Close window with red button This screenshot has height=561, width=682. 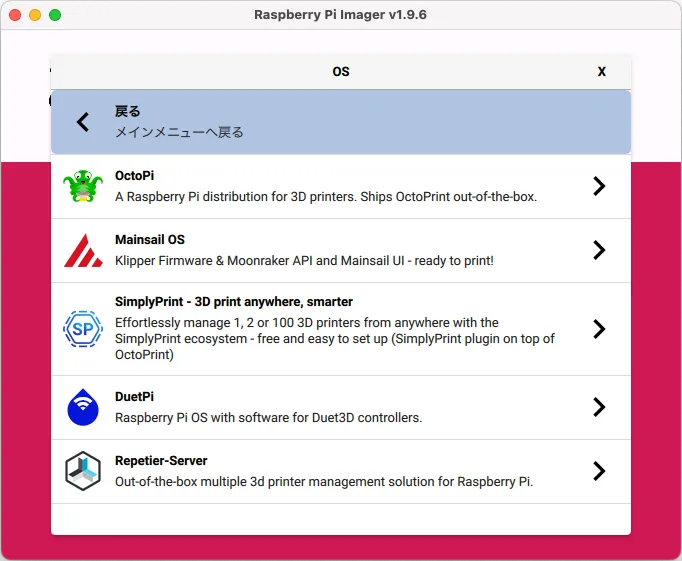pyautogui.click(x=15, y=15)
